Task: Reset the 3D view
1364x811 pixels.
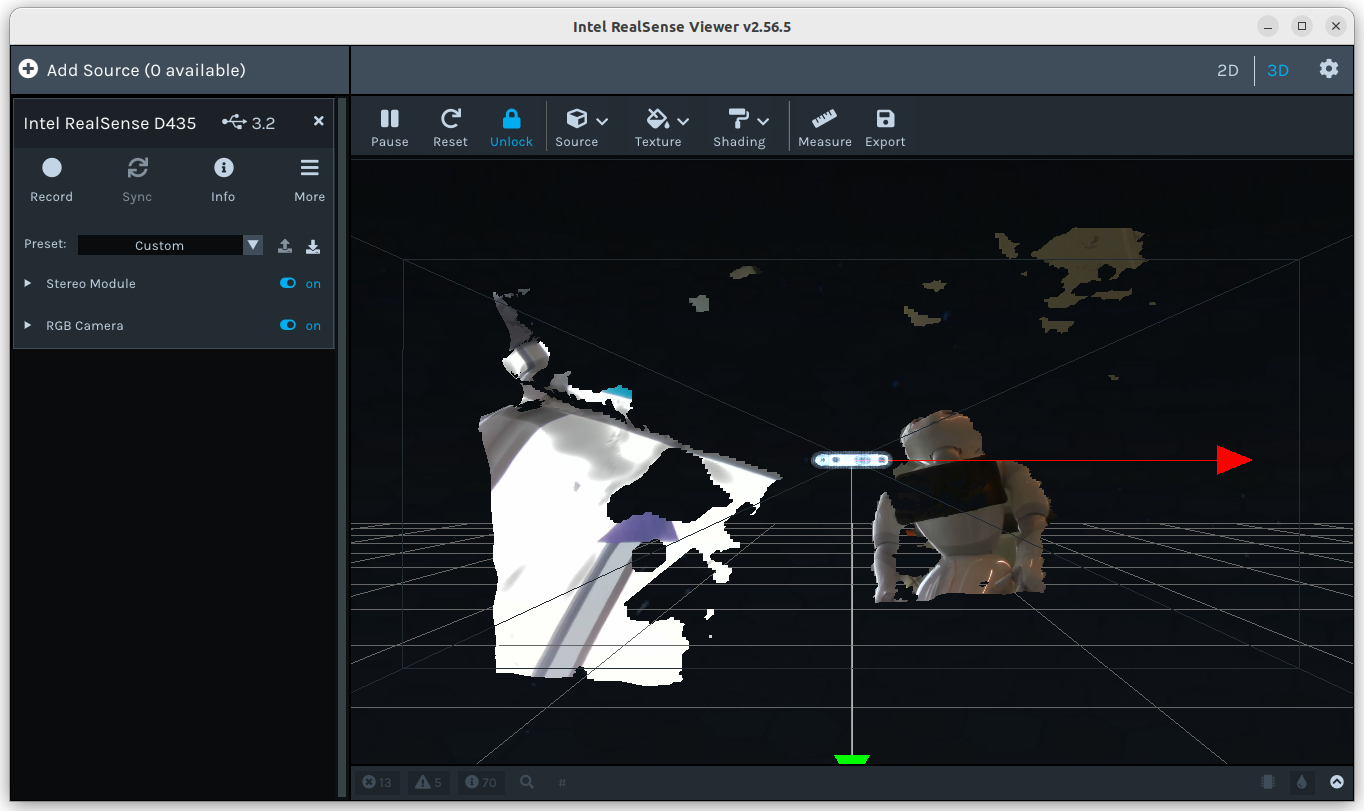Action: (x=450, y=127)
